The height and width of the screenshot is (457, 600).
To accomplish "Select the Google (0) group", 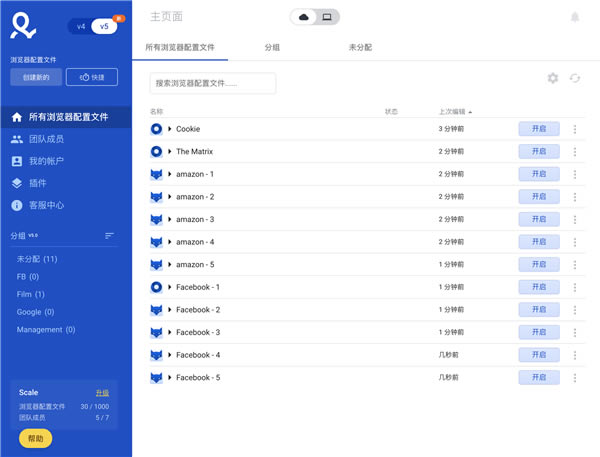I will coord(35,312).
